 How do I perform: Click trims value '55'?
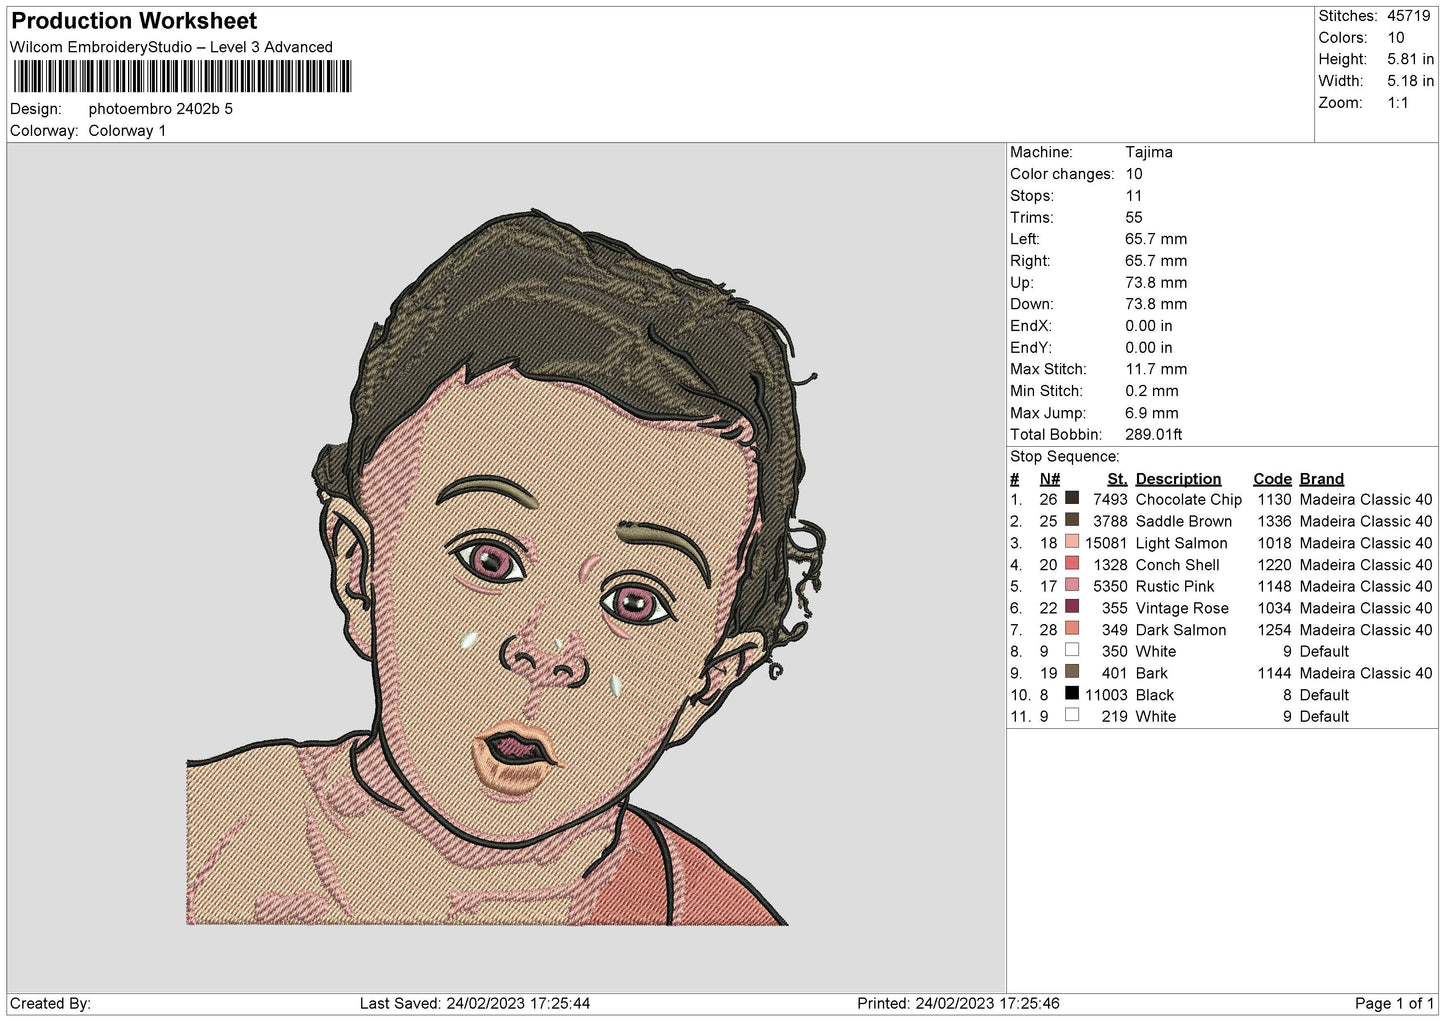(1134, 217)
